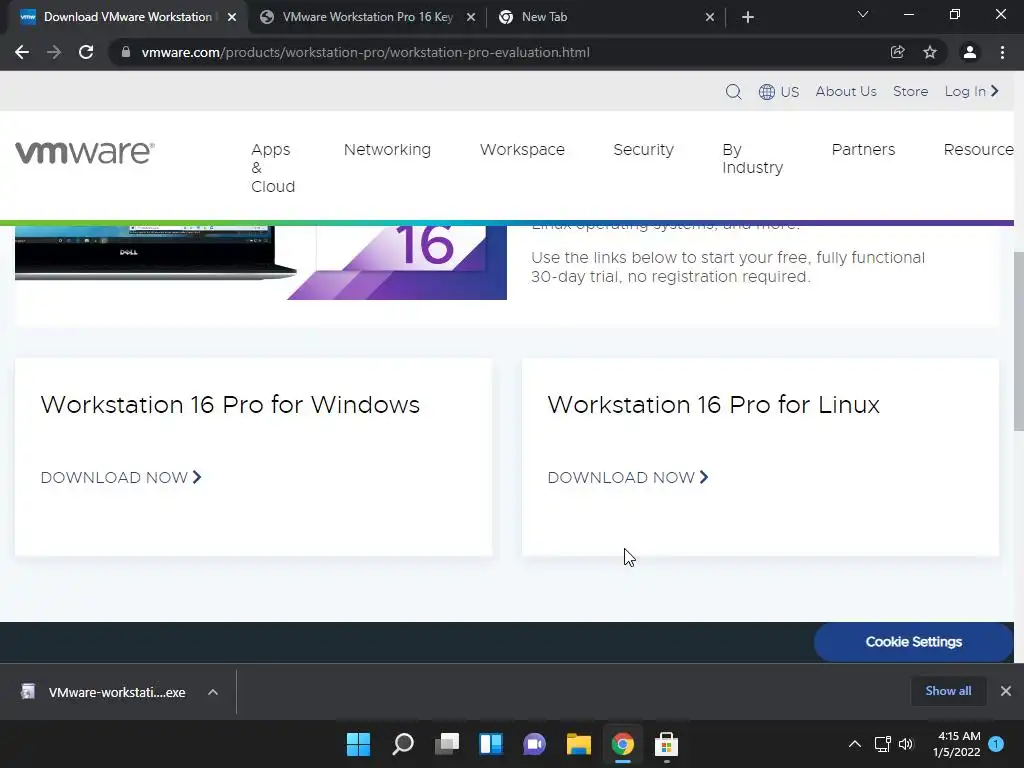This screenshot has height=768, width=1024.
Task: Click the padlock site info icon
Action: pos(125,52)
